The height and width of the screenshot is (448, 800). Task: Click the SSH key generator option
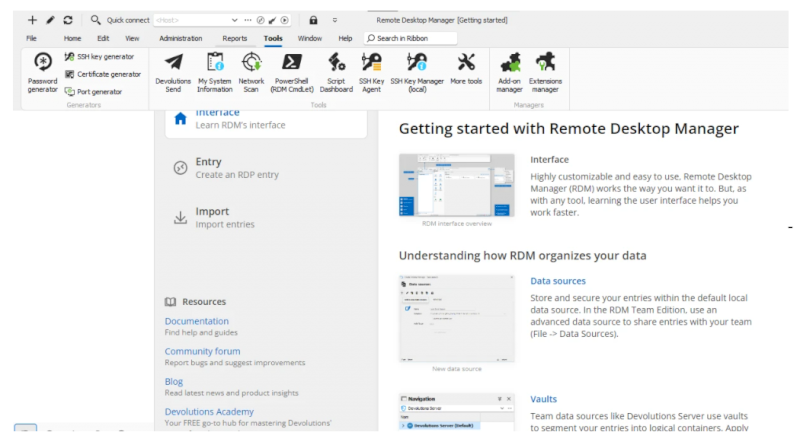[x=99, y=57]
